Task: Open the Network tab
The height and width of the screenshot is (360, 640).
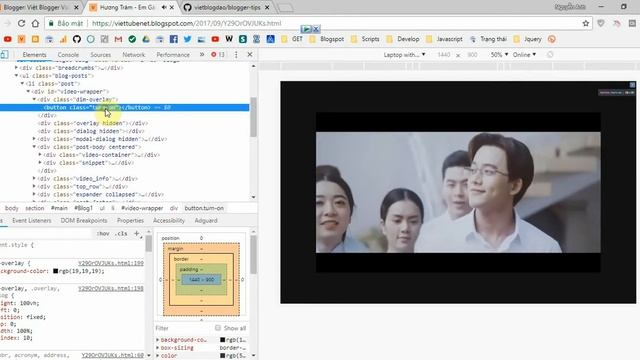Action: [x=133, y=55]
